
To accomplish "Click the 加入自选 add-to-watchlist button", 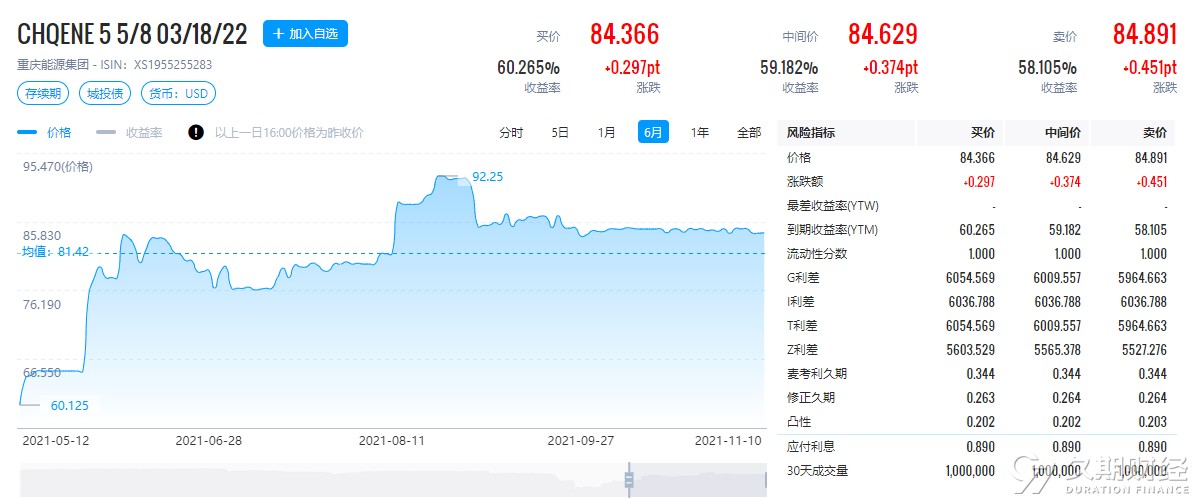I will 305,34.
